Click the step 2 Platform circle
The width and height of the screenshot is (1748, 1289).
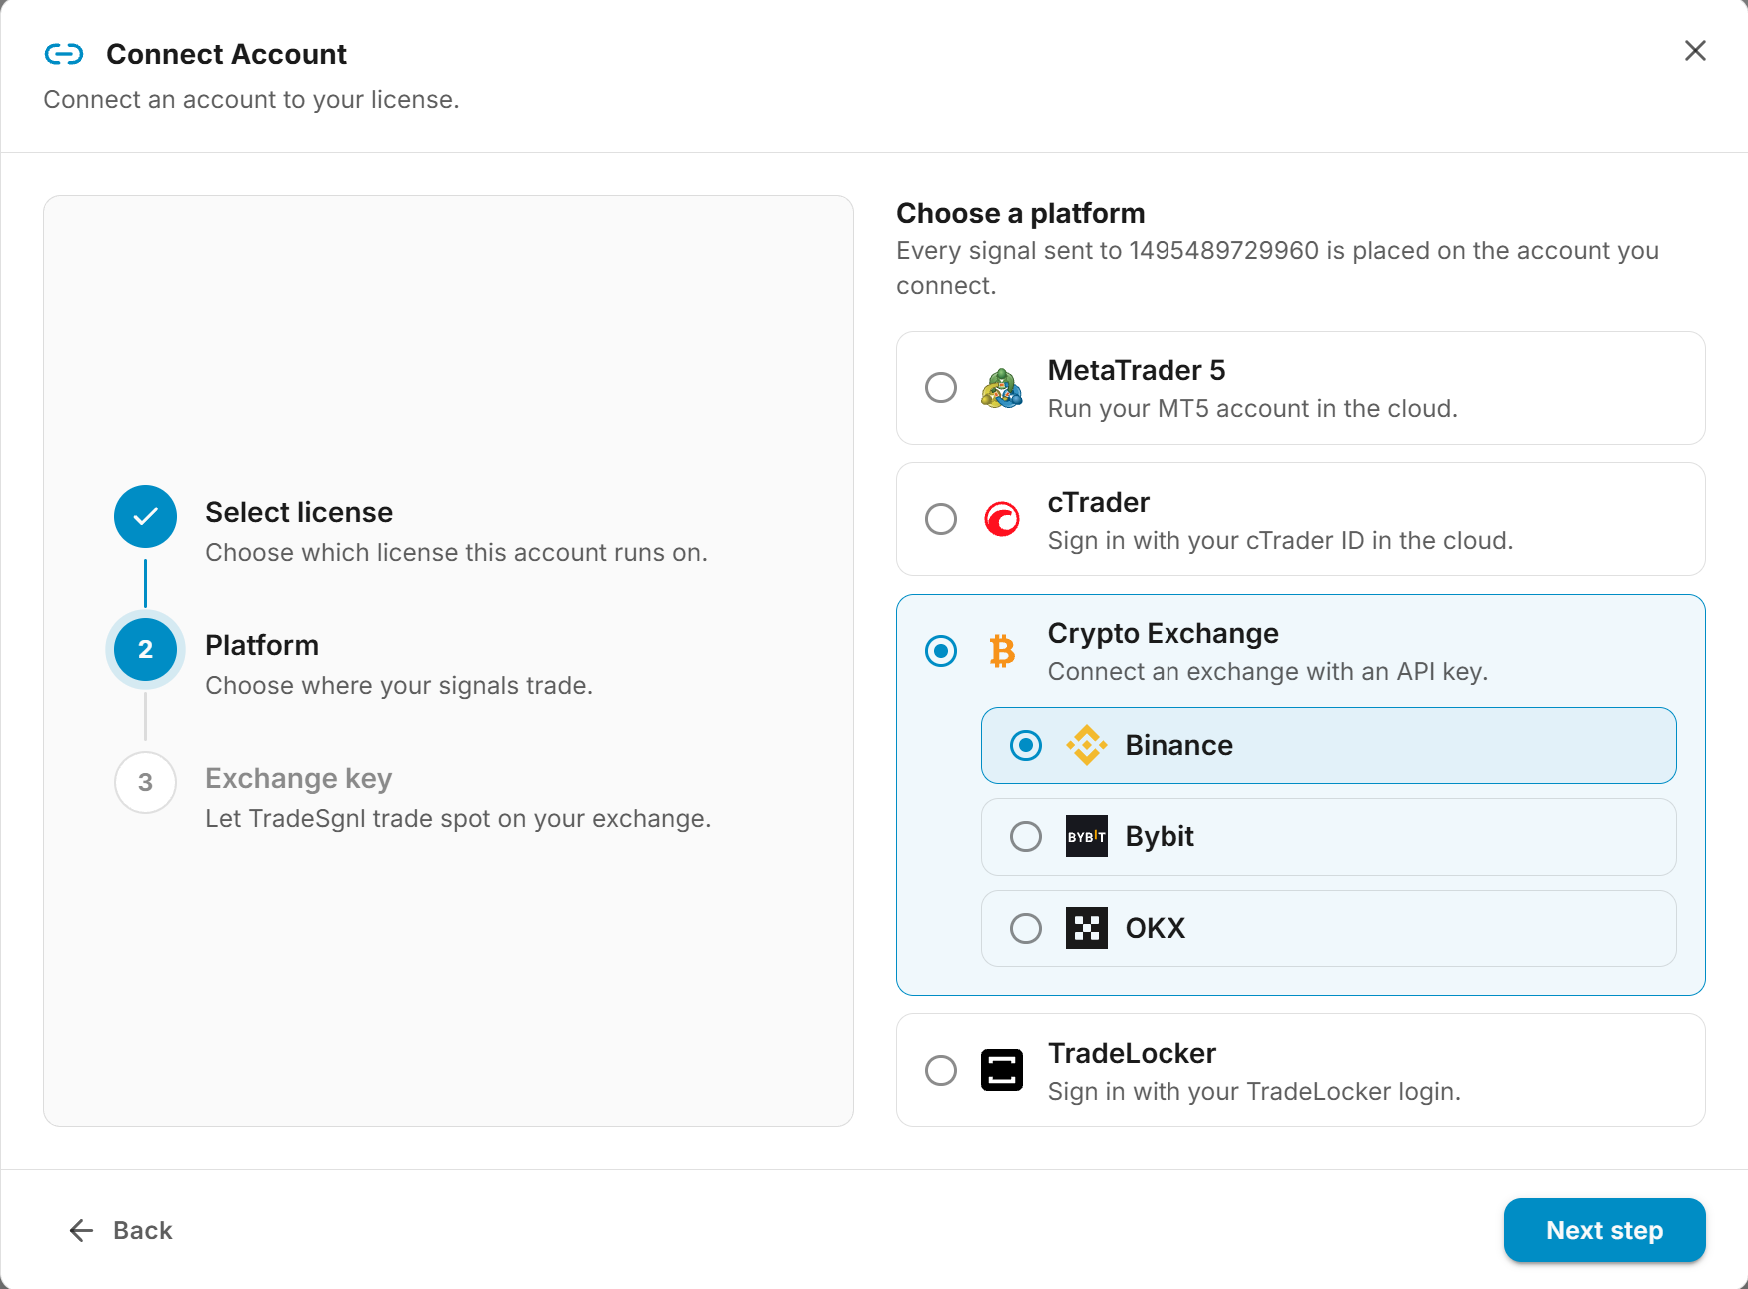click(x=145, y=649)
